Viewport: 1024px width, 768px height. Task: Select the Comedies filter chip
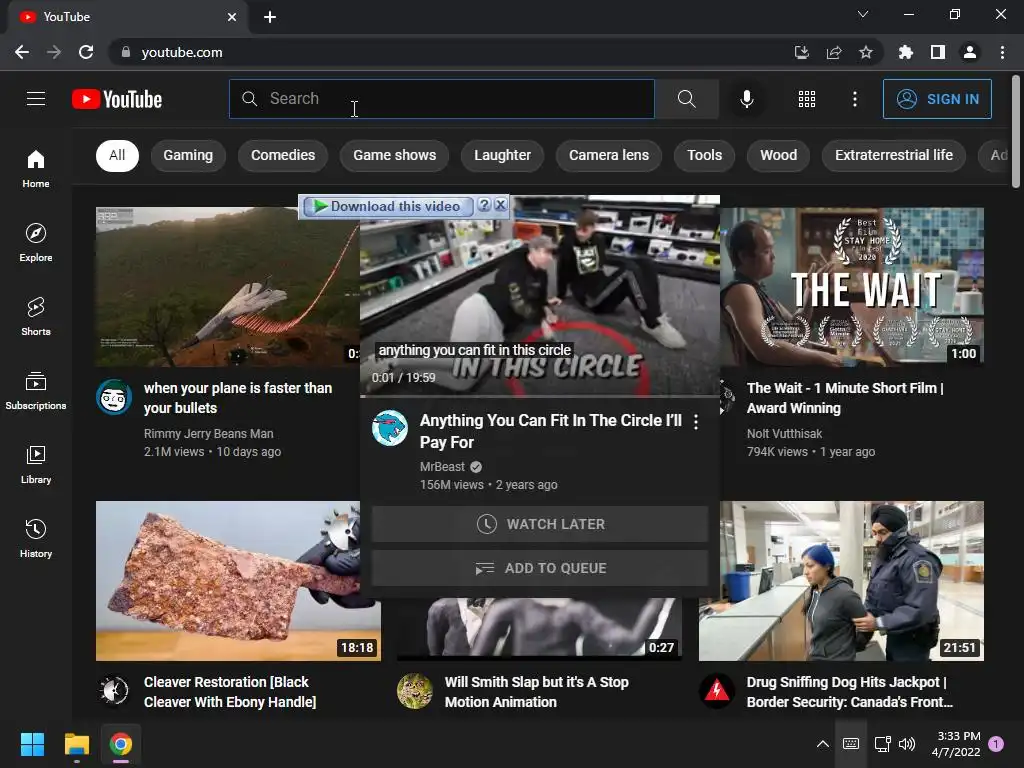(x=283, y=155)
